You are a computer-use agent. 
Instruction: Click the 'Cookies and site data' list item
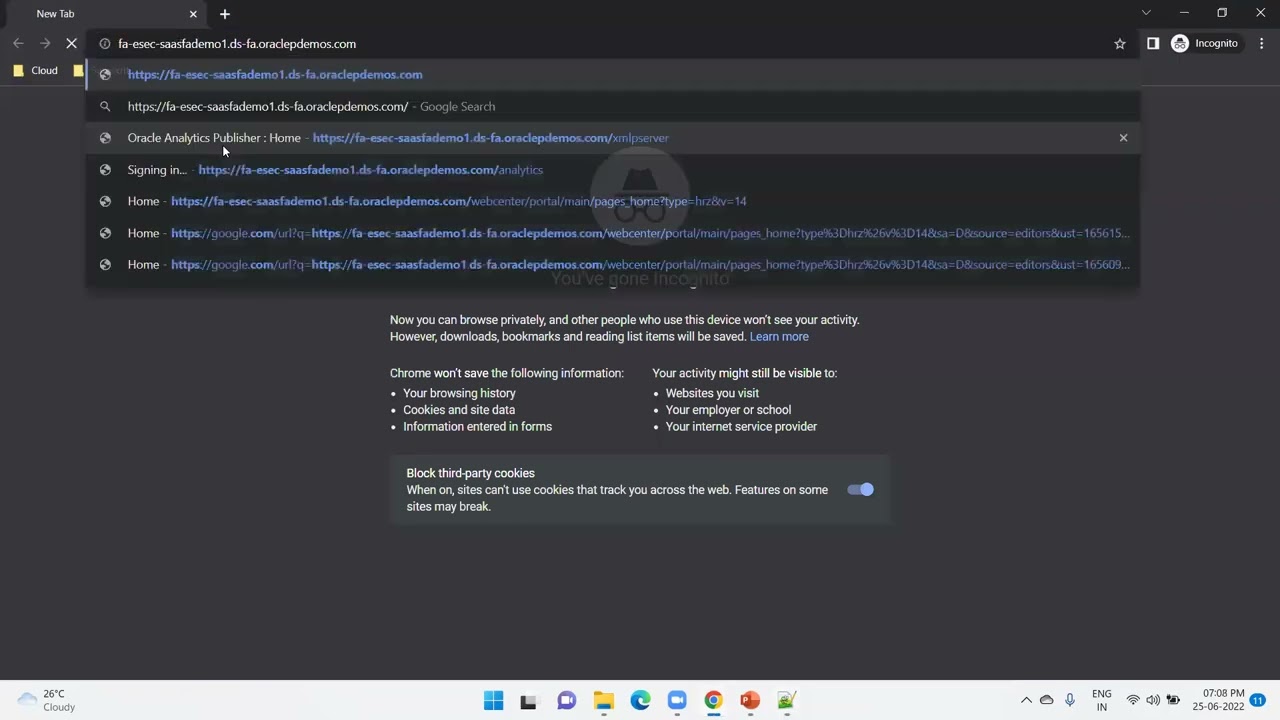459,410
